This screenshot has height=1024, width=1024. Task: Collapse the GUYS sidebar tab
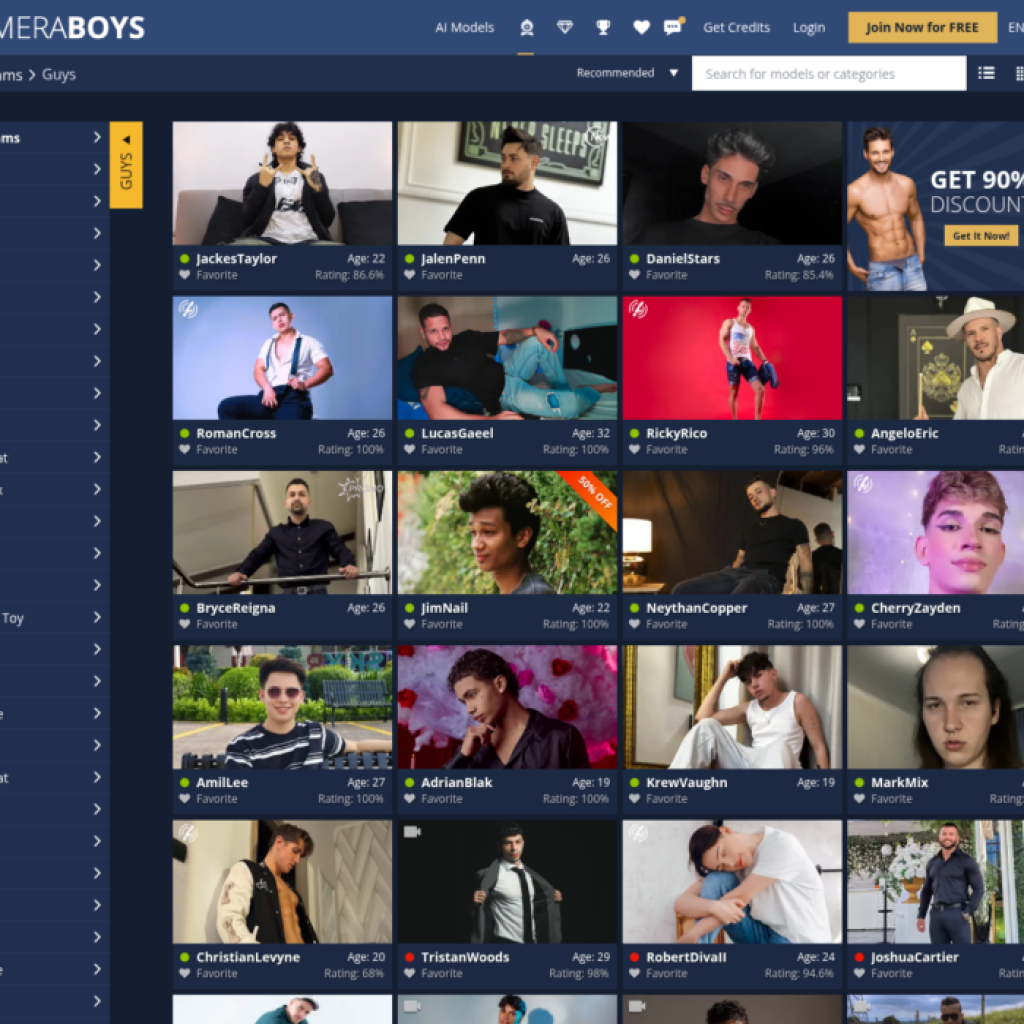coord(126,164)
